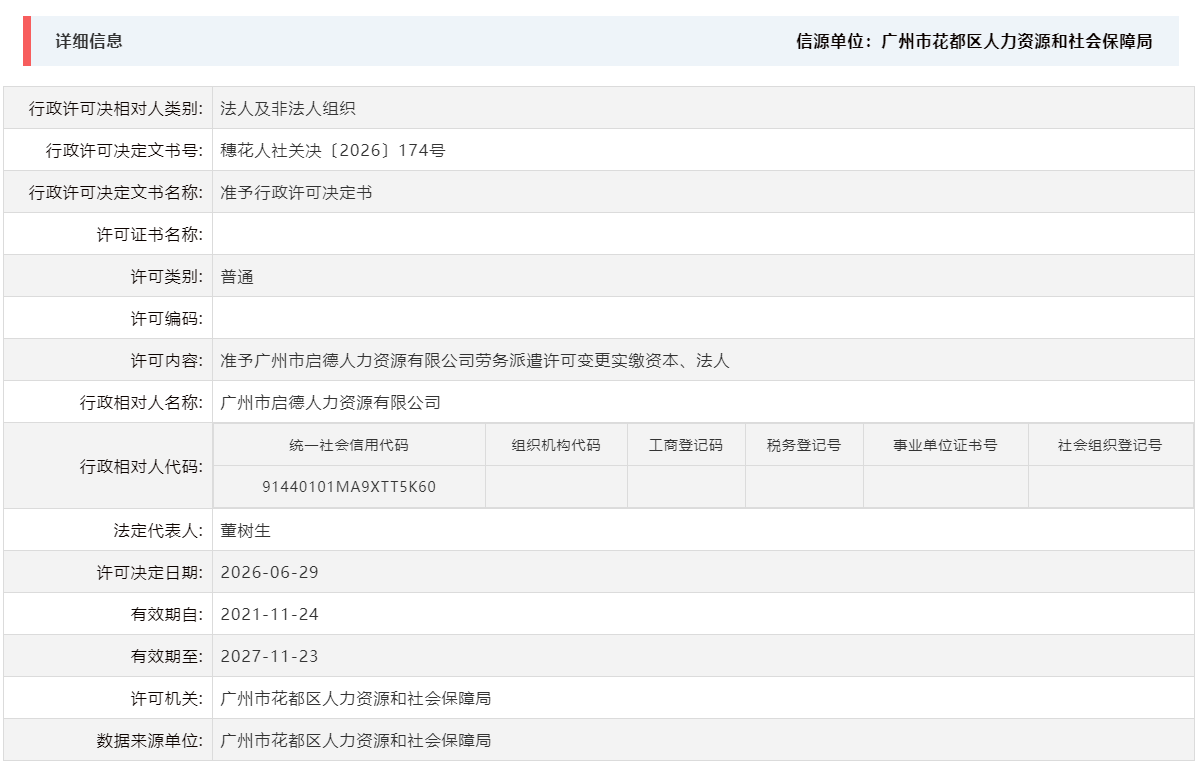Click the 工商登记码 column header
Image resolution: width=1195 pixels, height=766 pixels.
[x=686, y=445]
